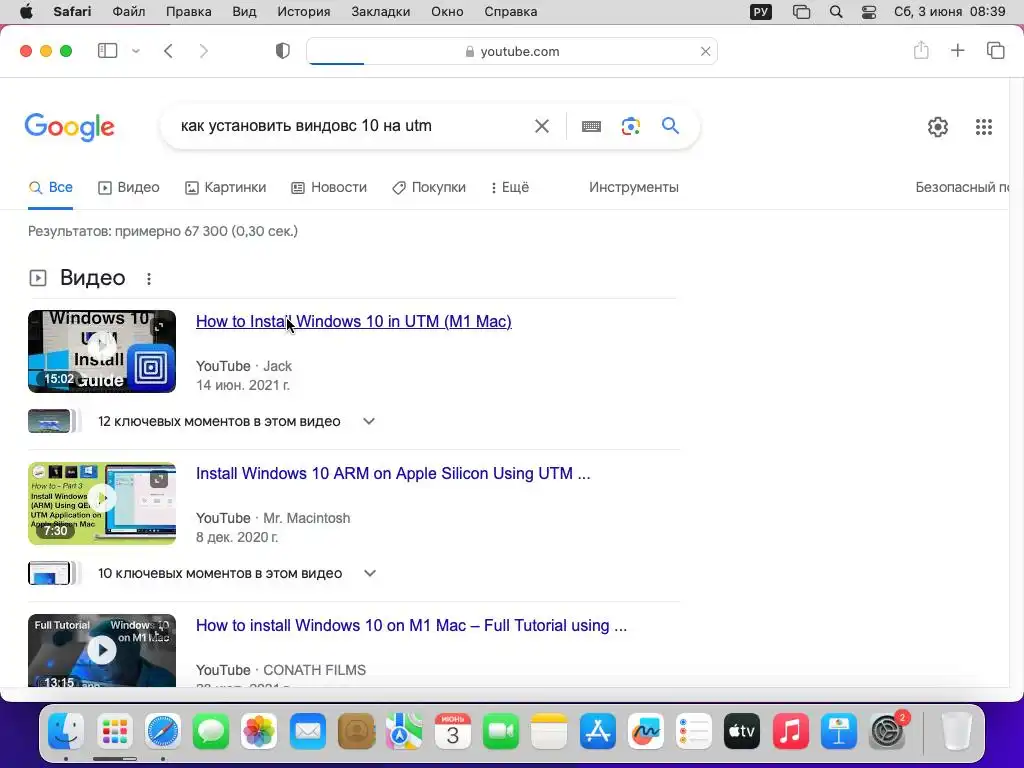Viewport: 1024px width, 768px height.
Task: Switch to the Картинки results tab
Action: [x=226, y=187]
